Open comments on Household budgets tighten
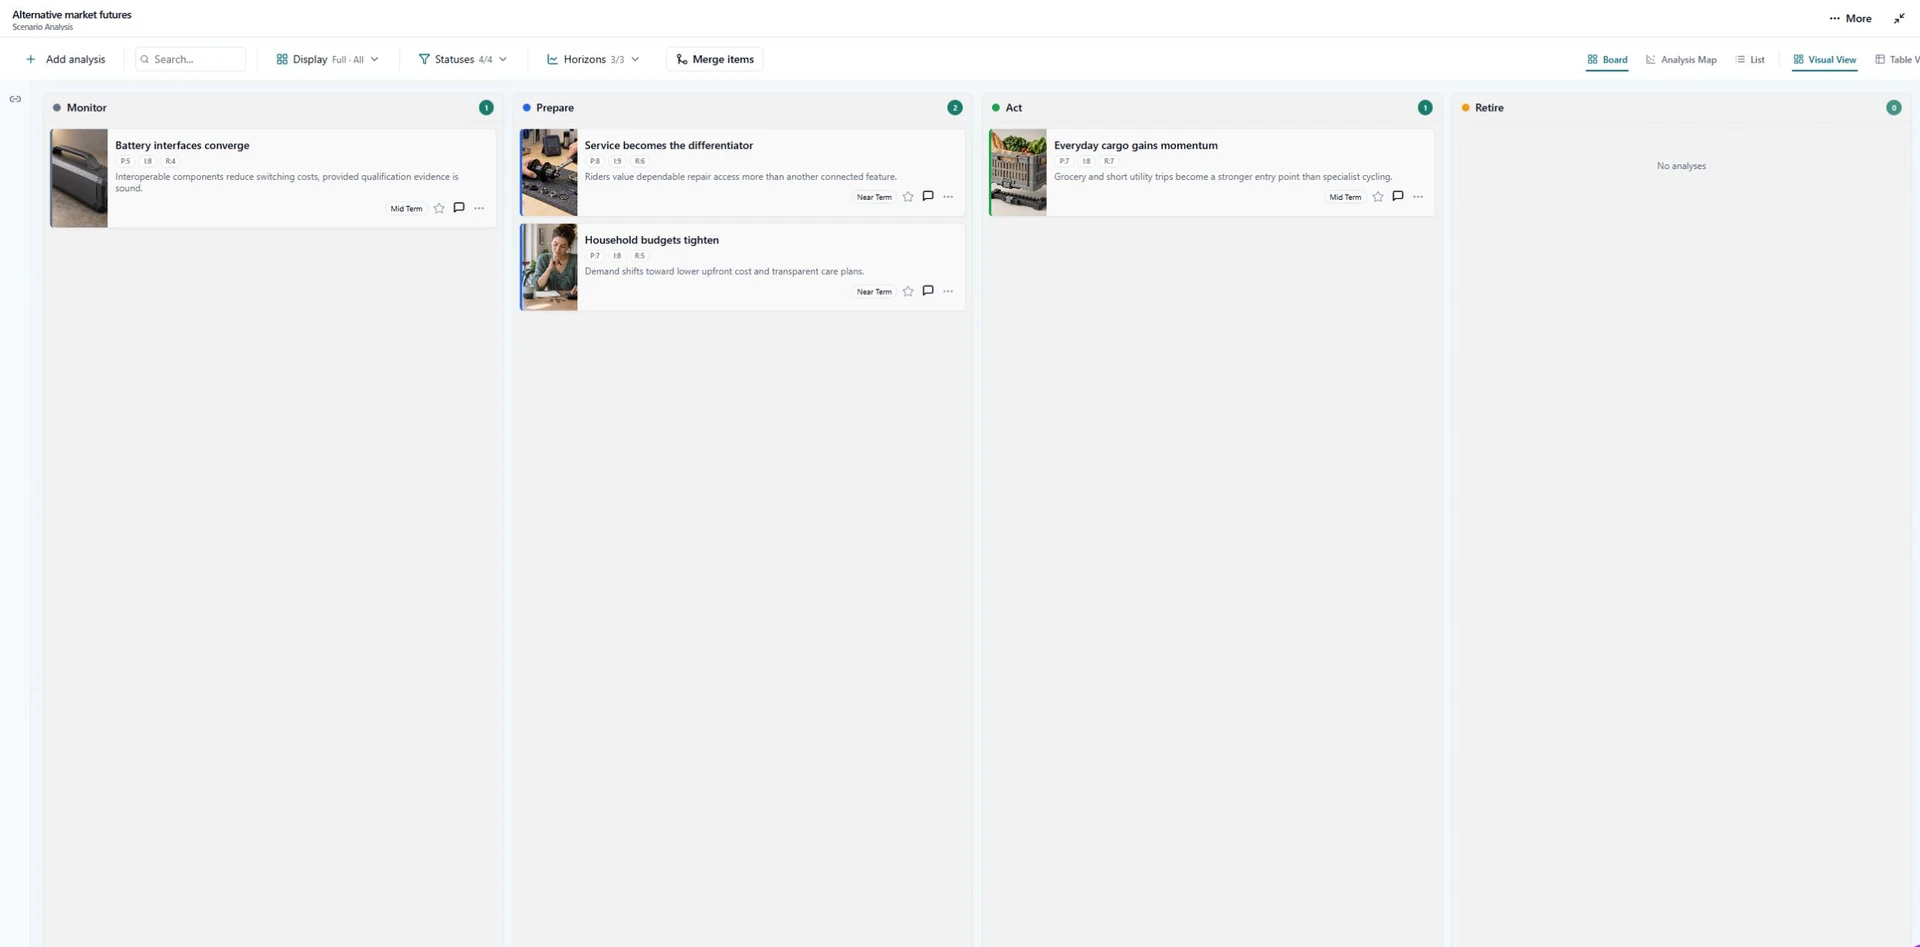The image size is (1920, 947). [928, 291]
